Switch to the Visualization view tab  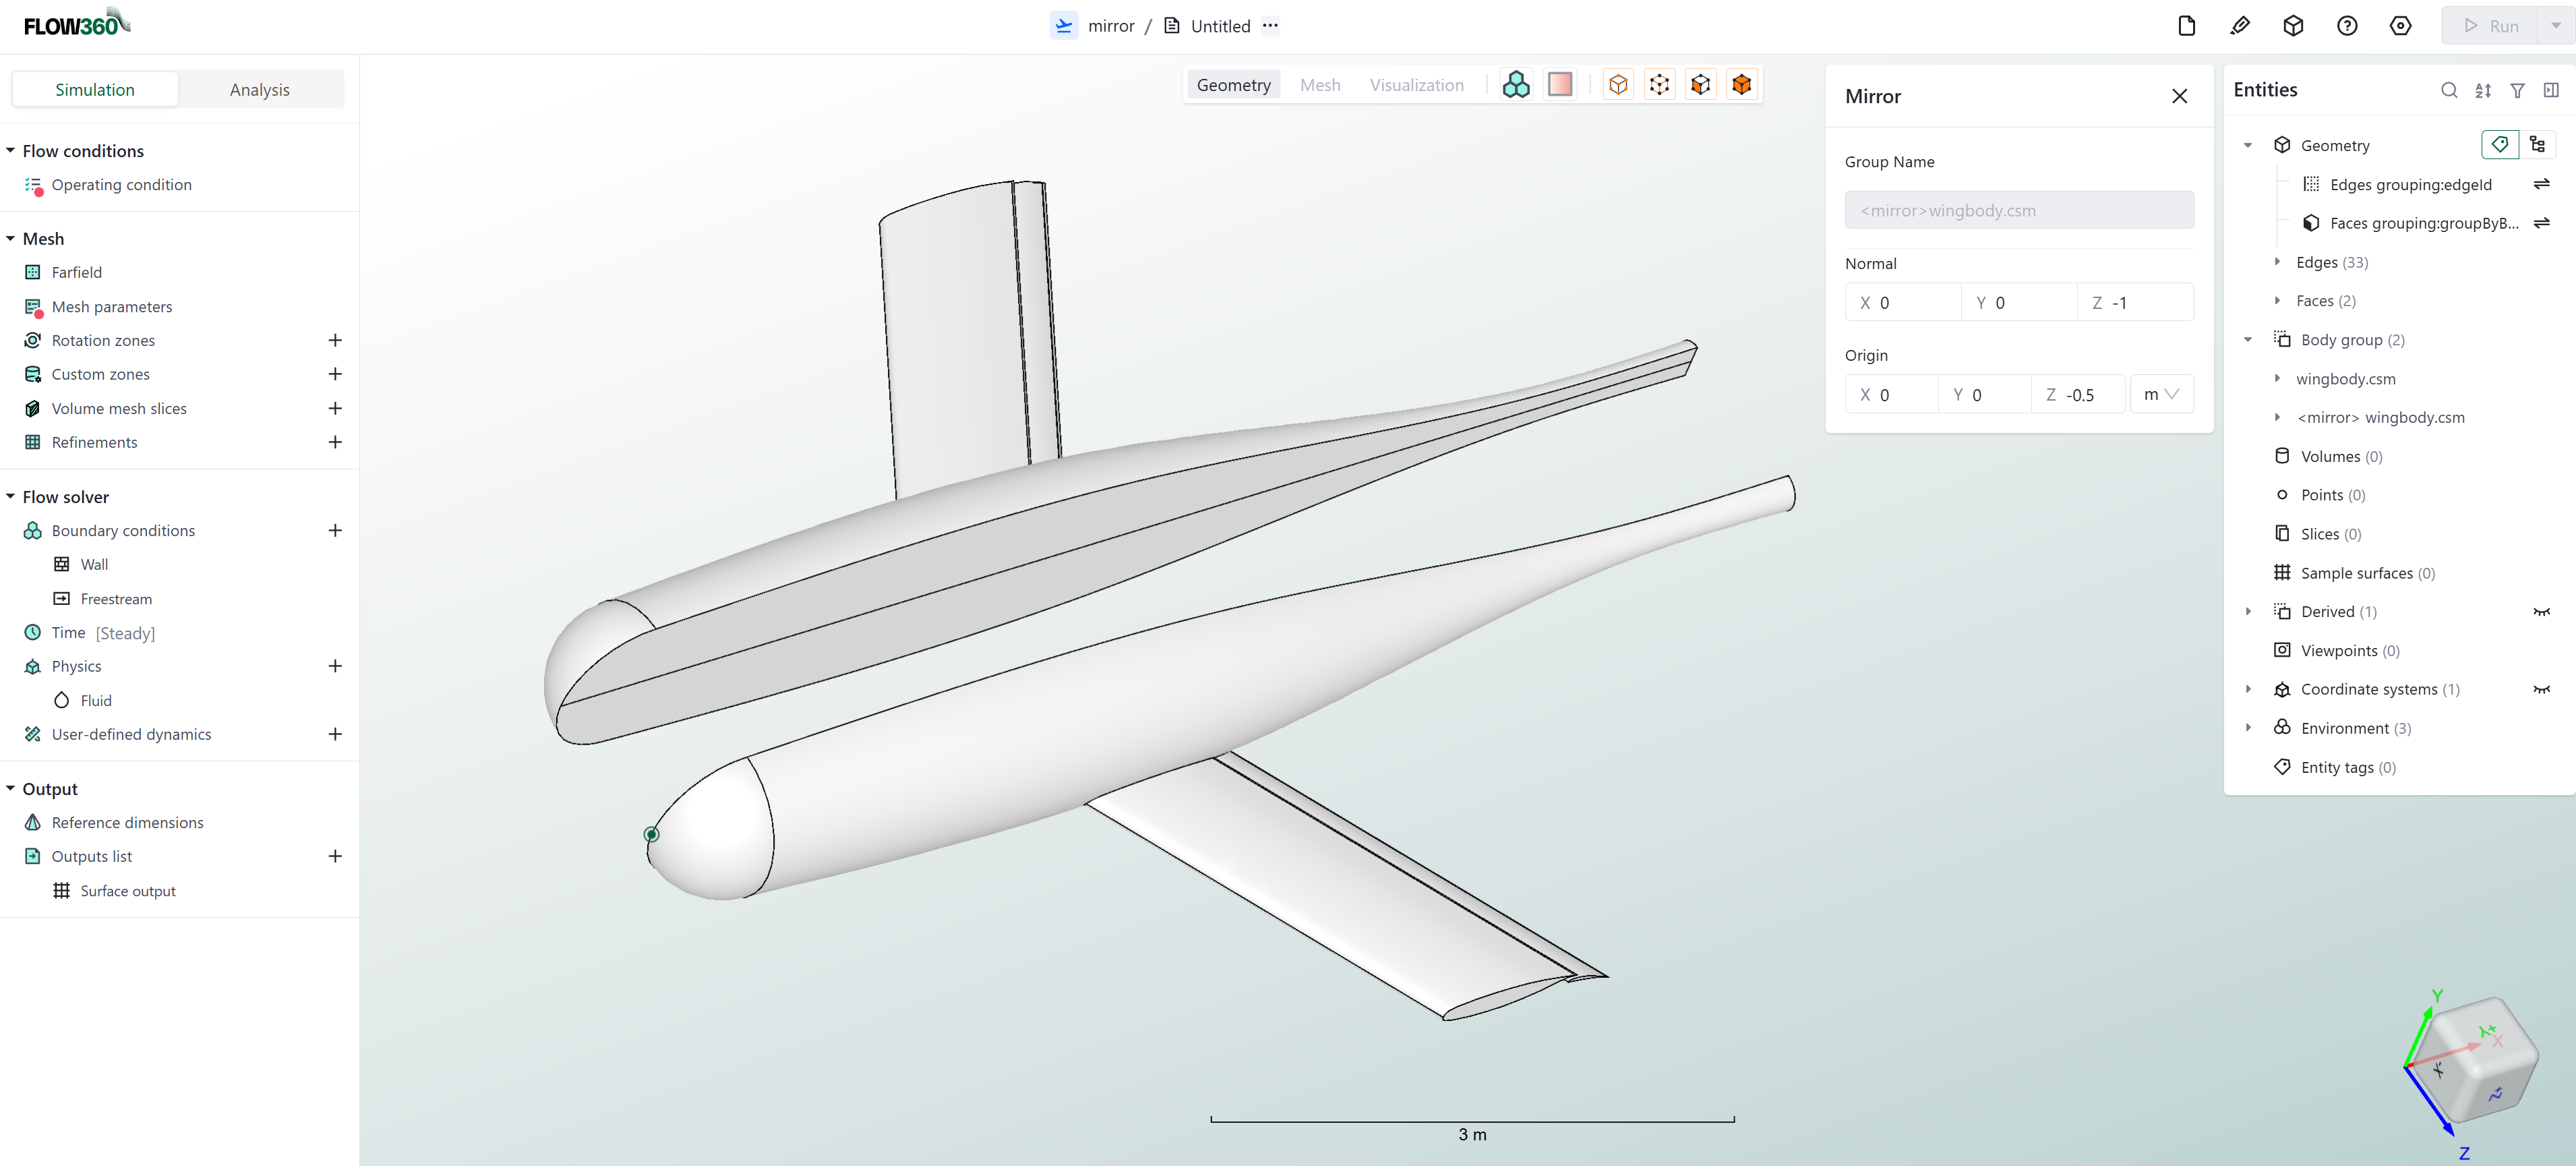(x=1417, y=84)
